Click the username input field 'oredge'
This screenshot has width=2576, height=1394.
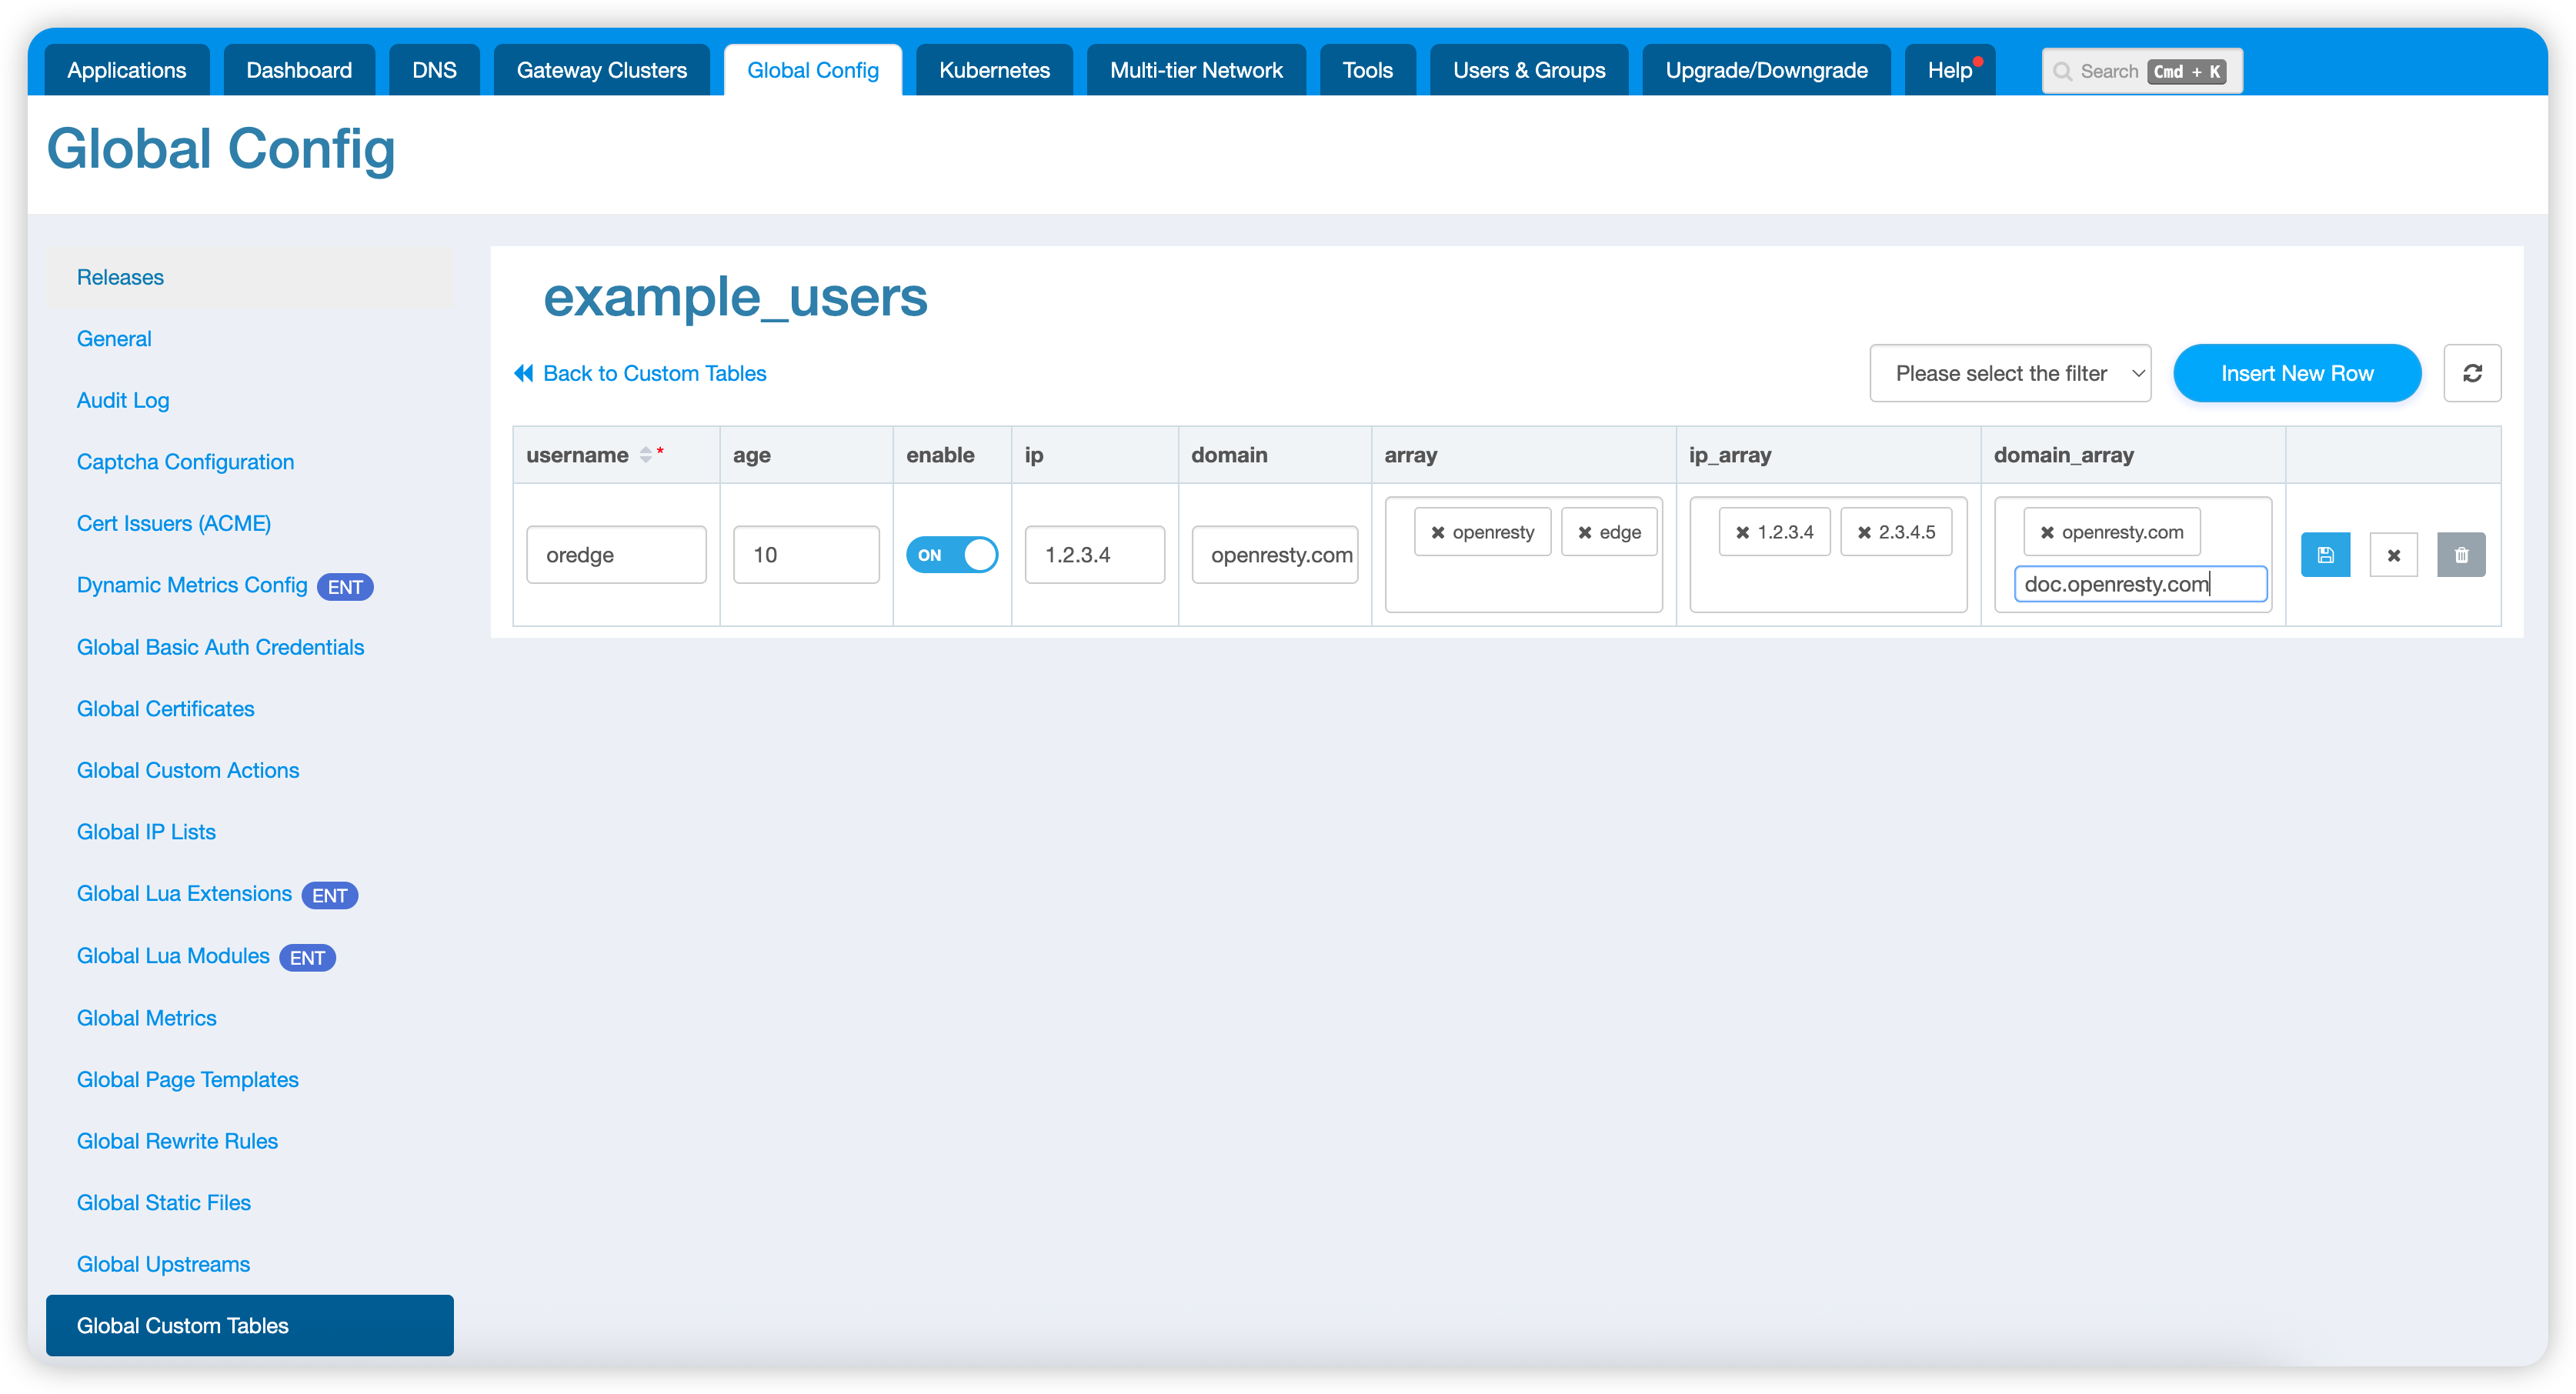click(x=616, y=555)
